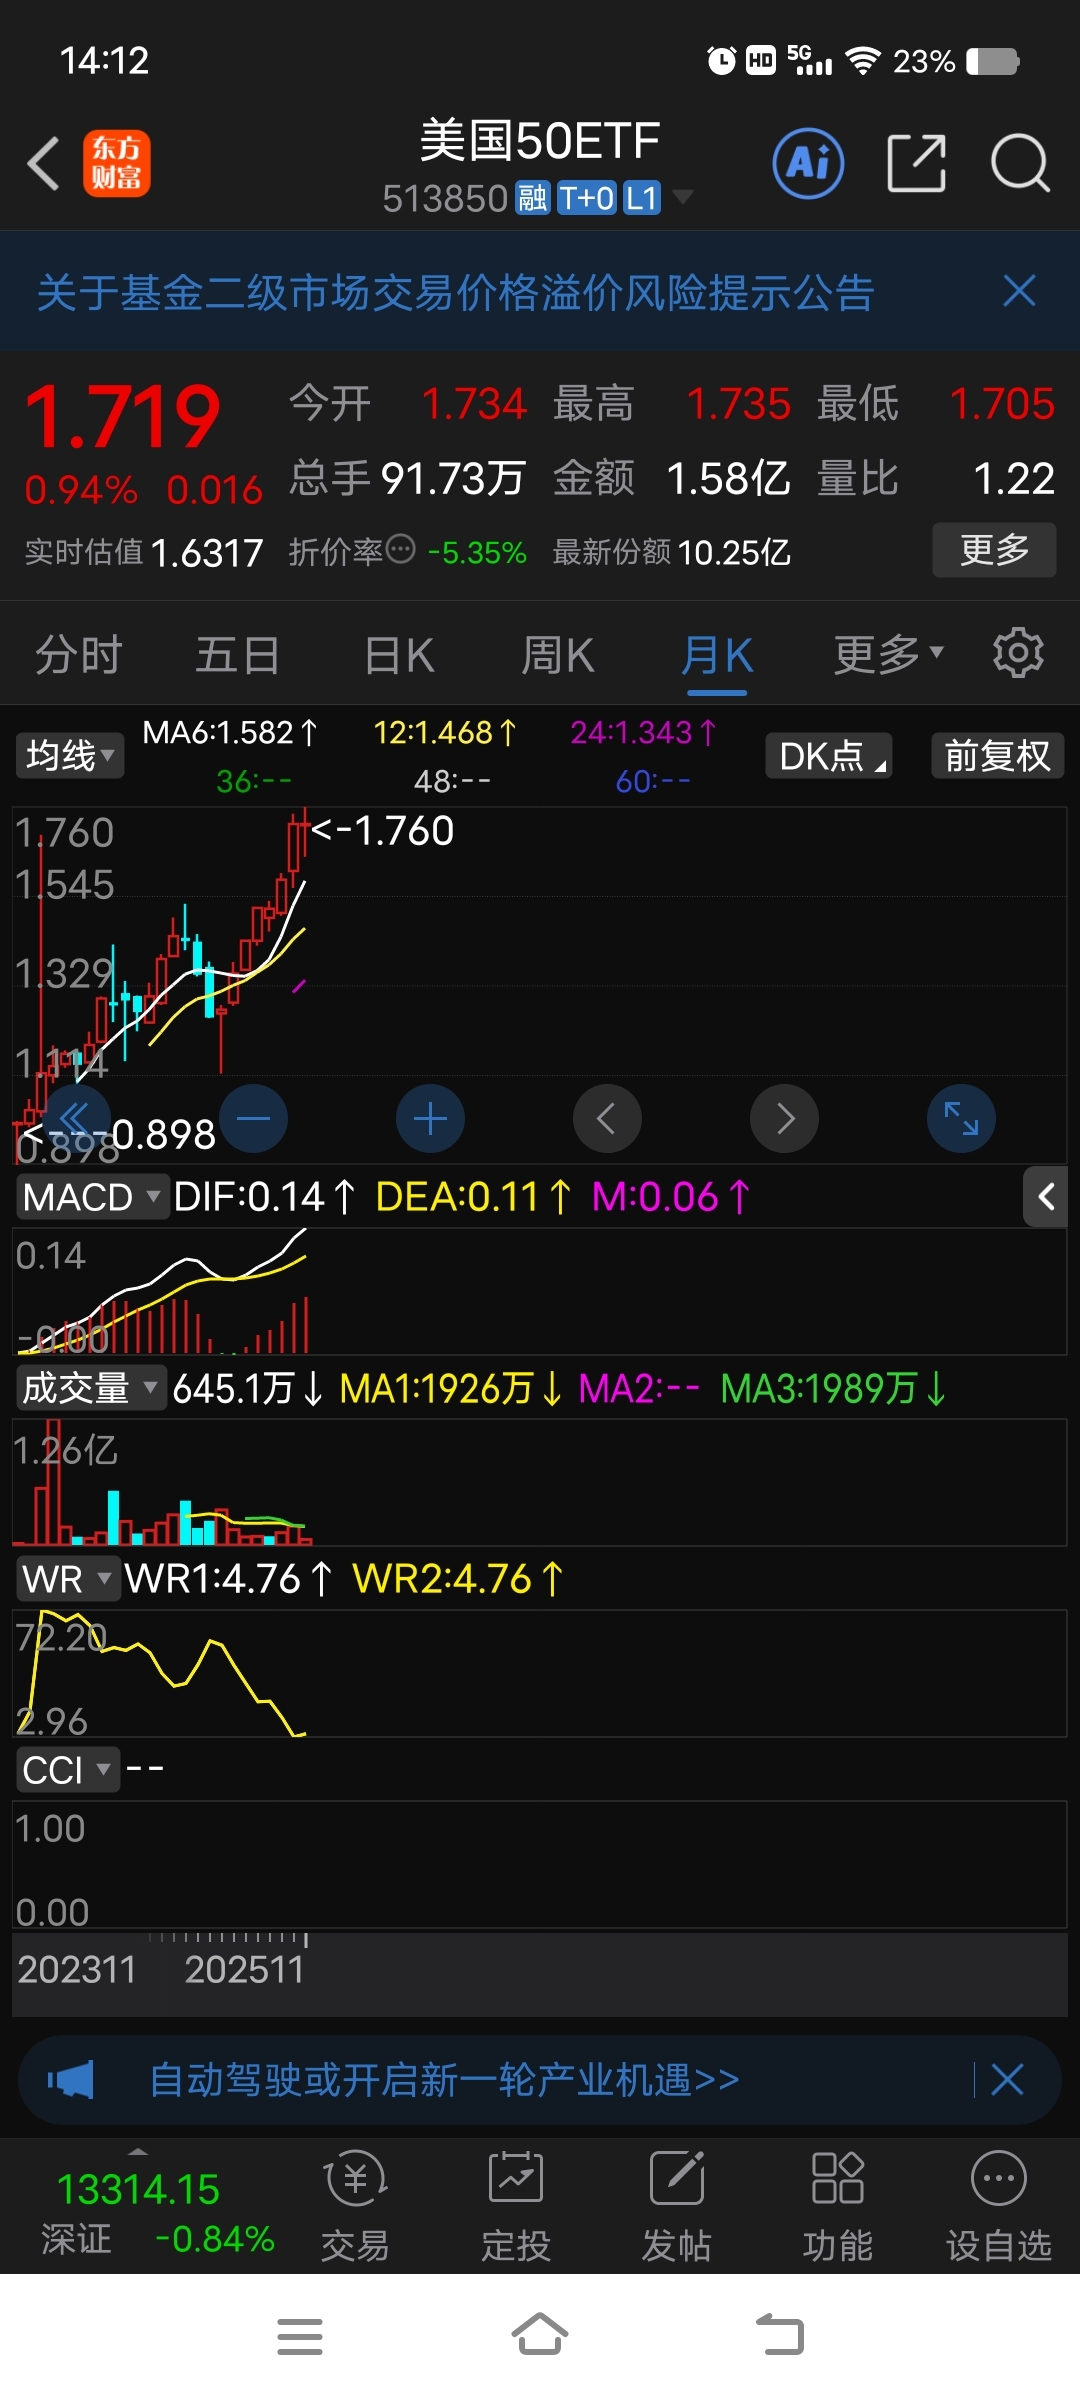Open the WR indicator dropdown
The height and width of the screenshot is (2400, 1080).
click(x=68, y=1579)
